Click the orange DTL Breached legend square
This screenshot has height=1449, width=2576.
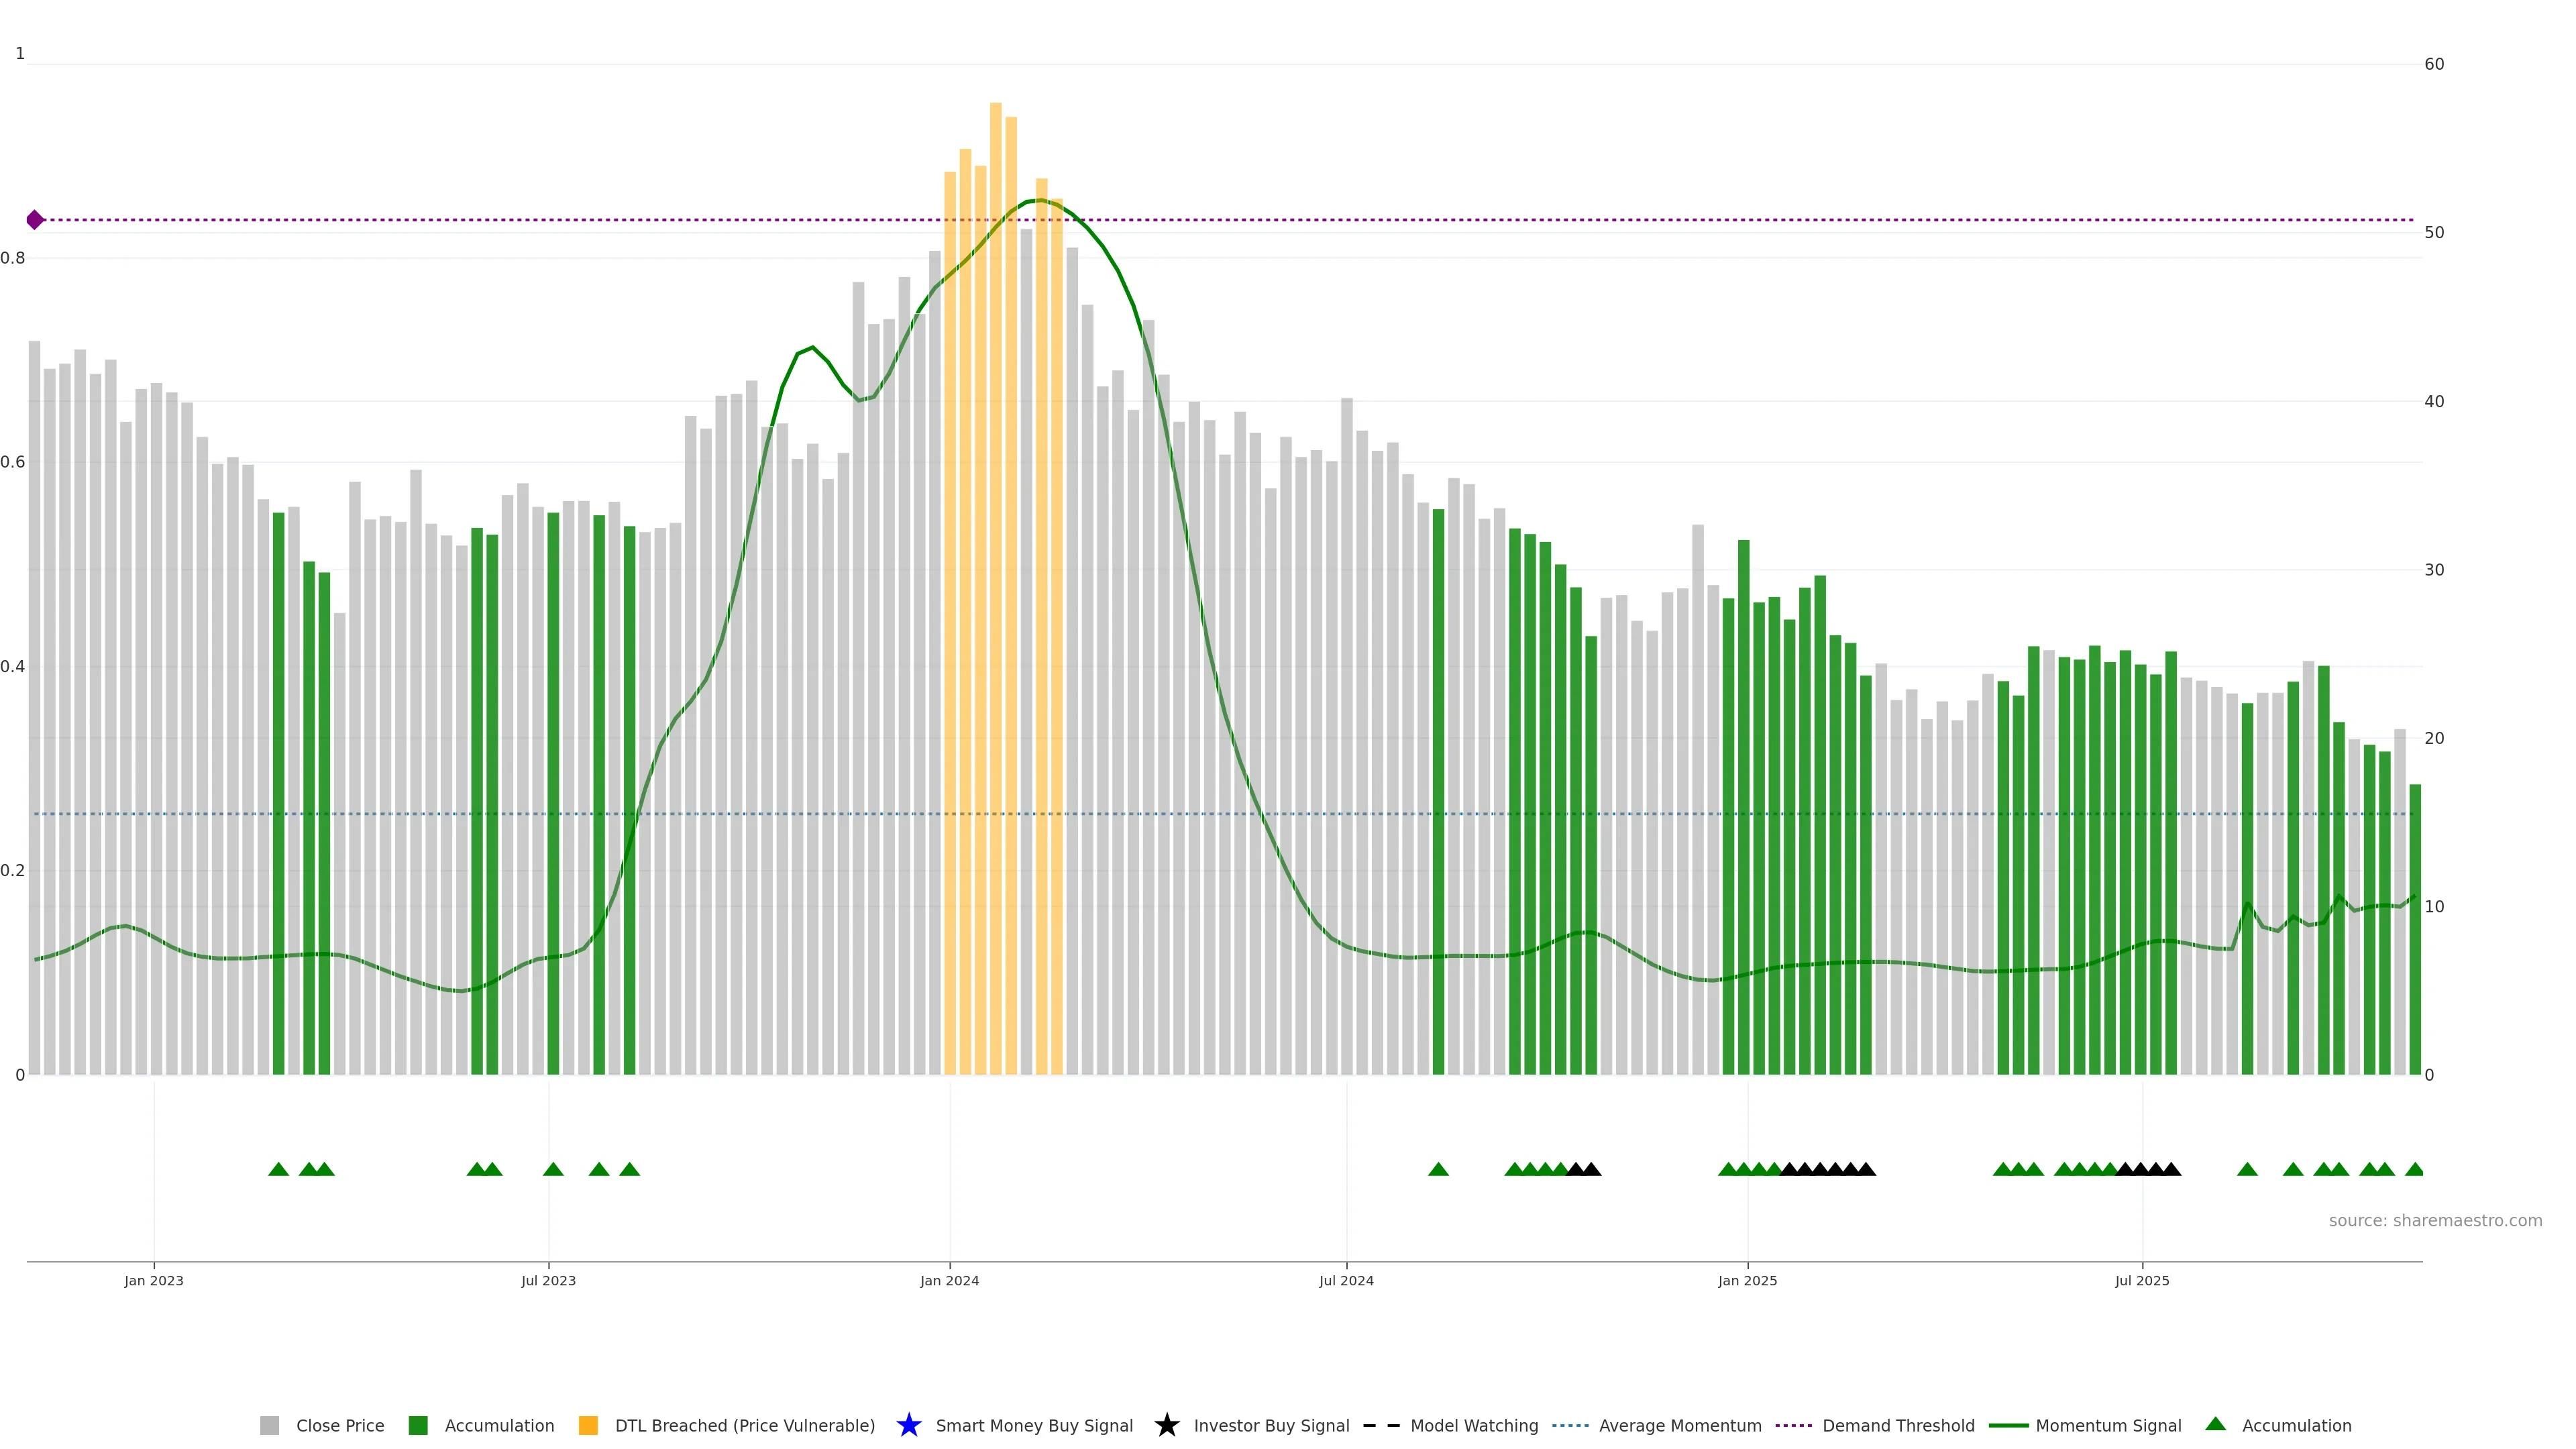coord(588,1425)
